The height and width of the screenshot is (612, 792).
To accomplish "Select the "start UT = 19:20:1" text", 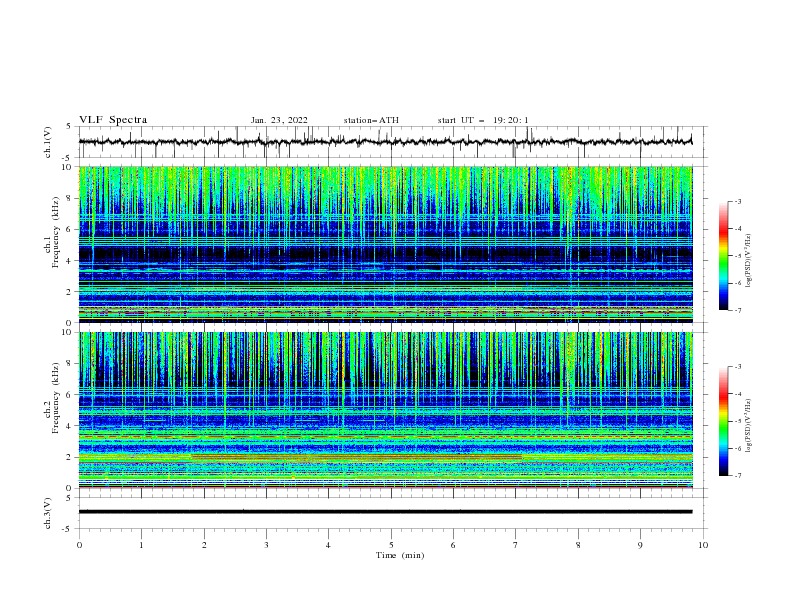I will [x=483, y=120].
